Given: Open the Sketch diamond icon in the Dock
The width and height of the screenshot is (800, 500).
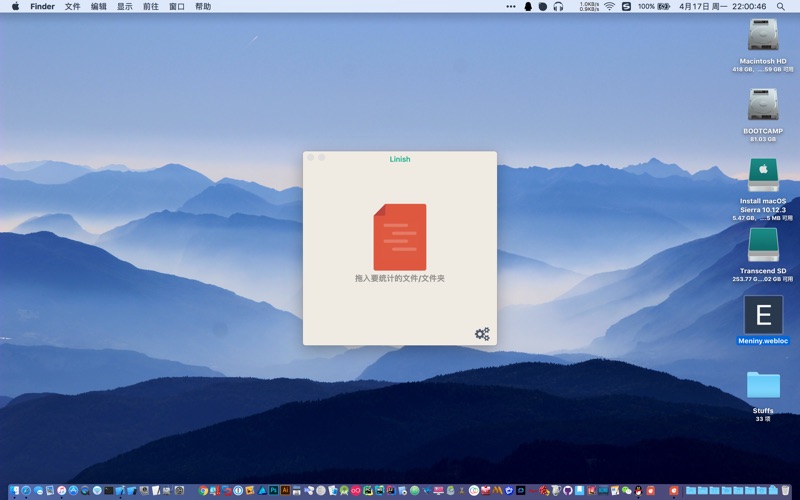Looking at the screenshot, I should tap(97, 491).
